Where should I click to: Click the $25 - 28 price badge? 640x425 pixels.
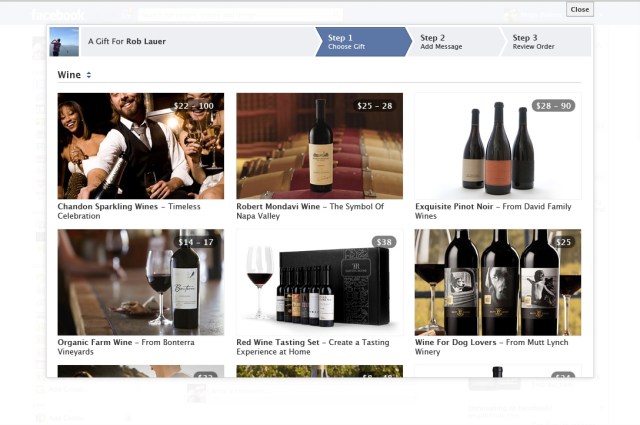(375, 106)
